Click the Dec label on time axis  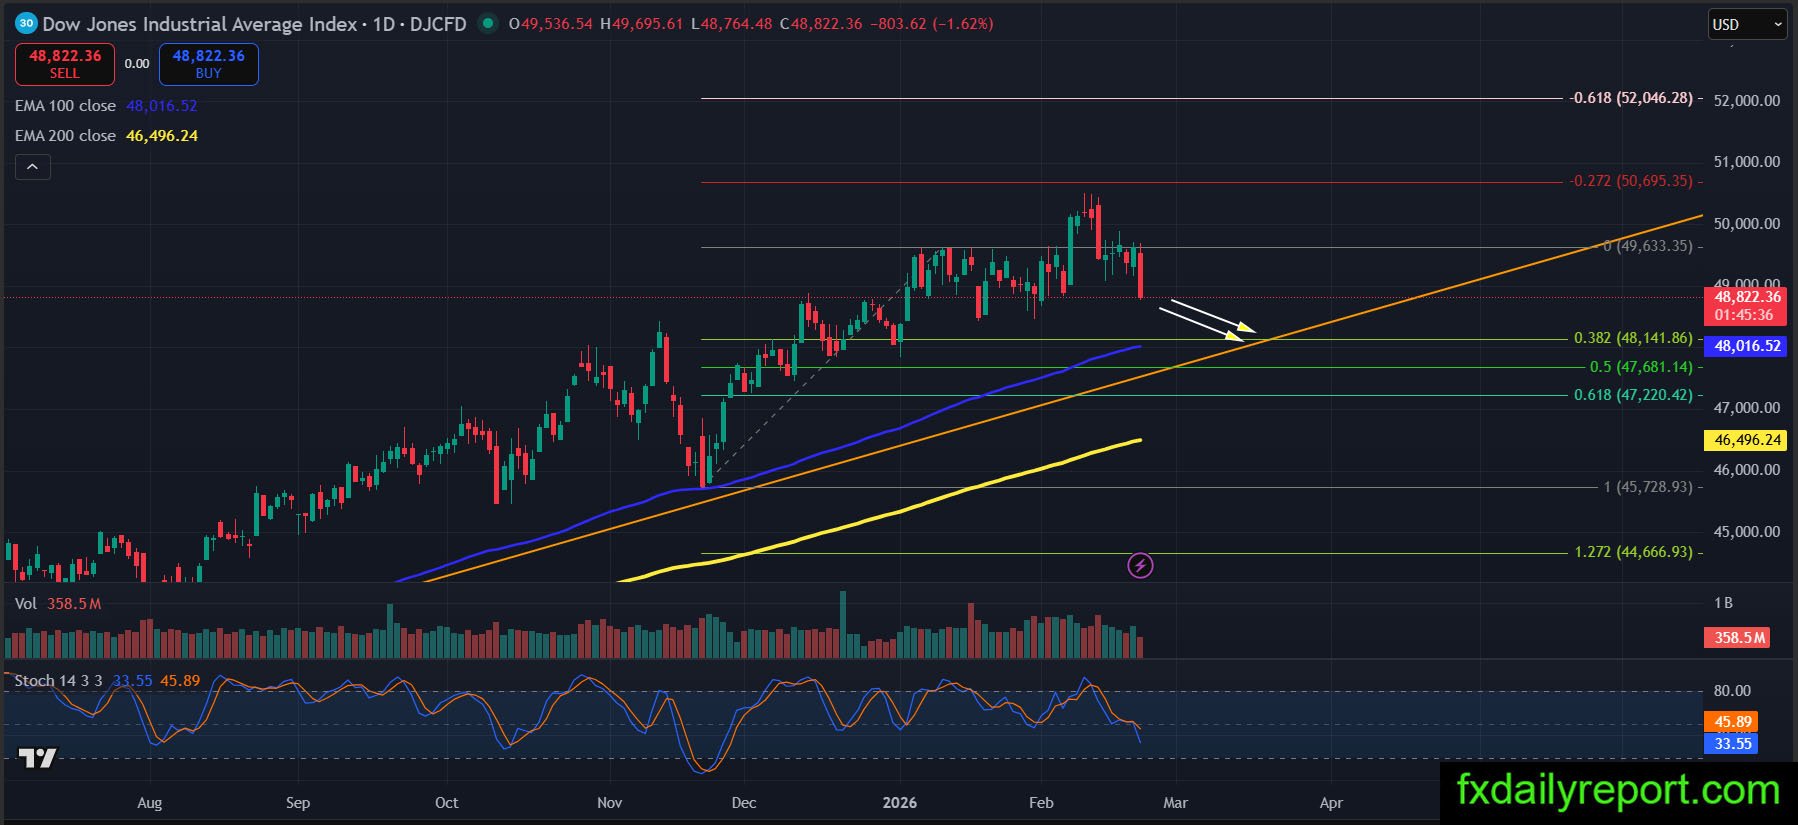point(744,803)
